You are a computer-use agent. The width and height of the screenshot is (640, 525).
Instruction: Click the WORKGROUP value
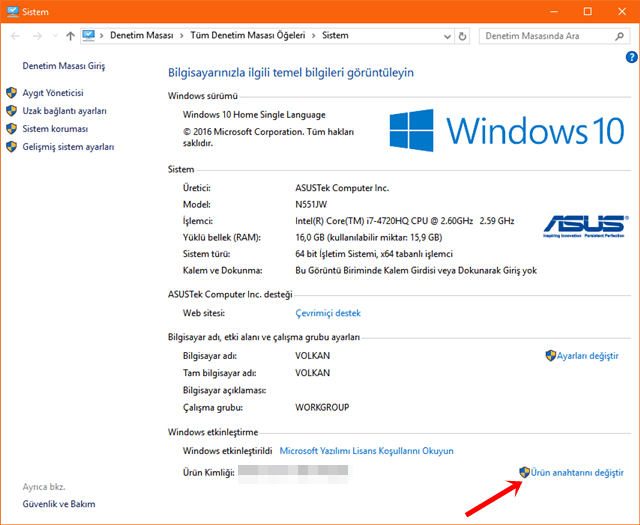point(322,407)
